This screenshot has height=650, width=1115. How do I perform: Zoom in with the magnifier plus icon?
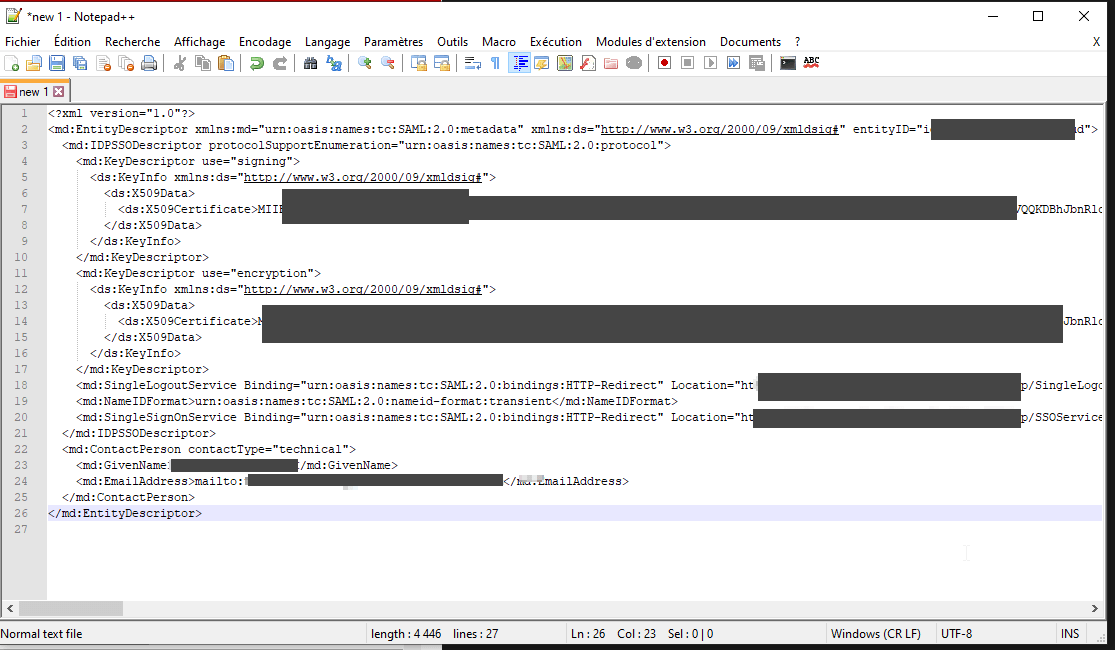[x=365, y=63]
